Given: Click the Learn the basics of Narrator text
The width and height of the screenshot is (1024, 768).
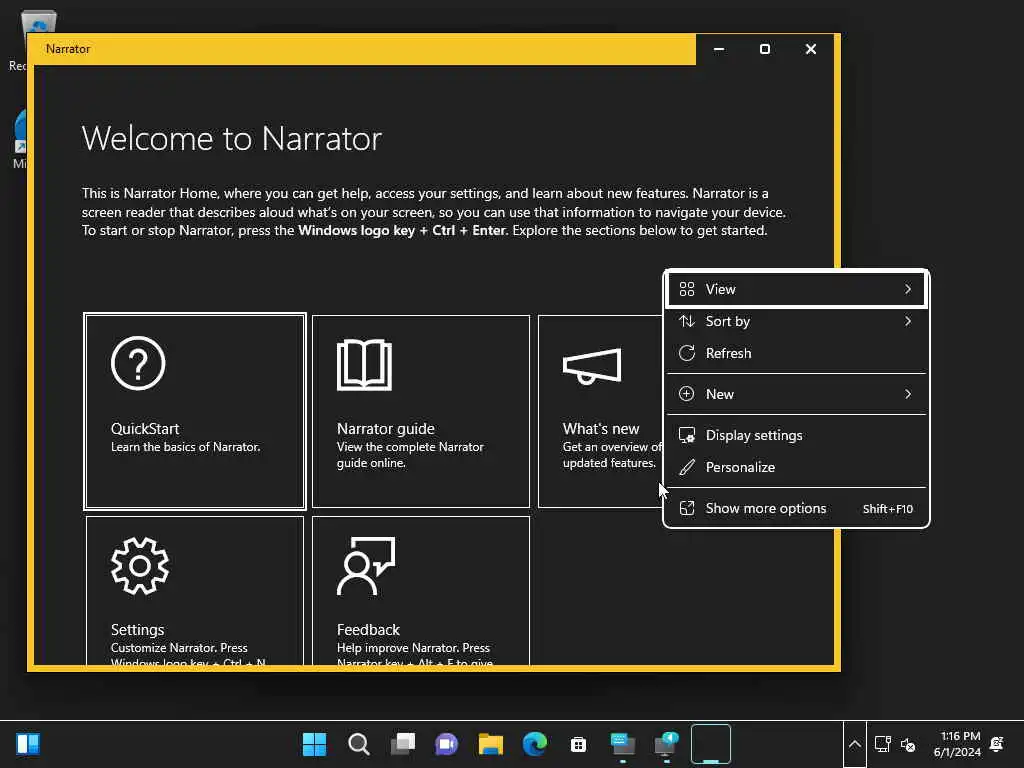Looking at the screenshot, I should tap(185, 447).
